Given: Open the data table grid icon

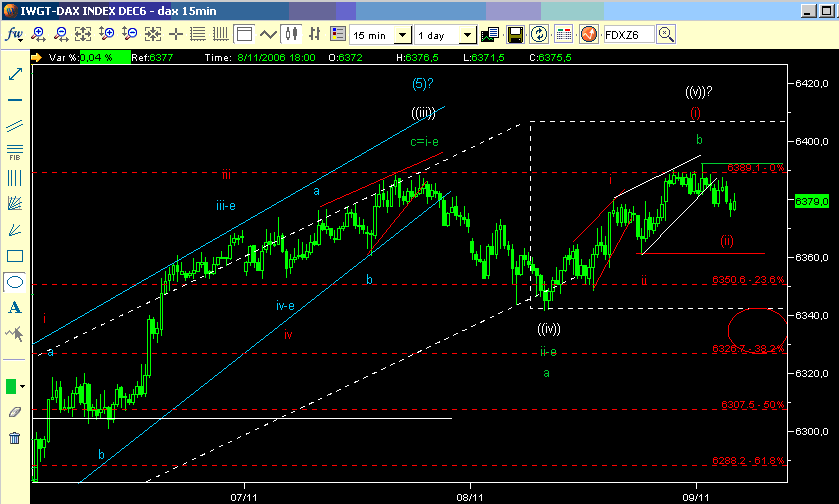Looking at the screenshot, I should (563, 35).
